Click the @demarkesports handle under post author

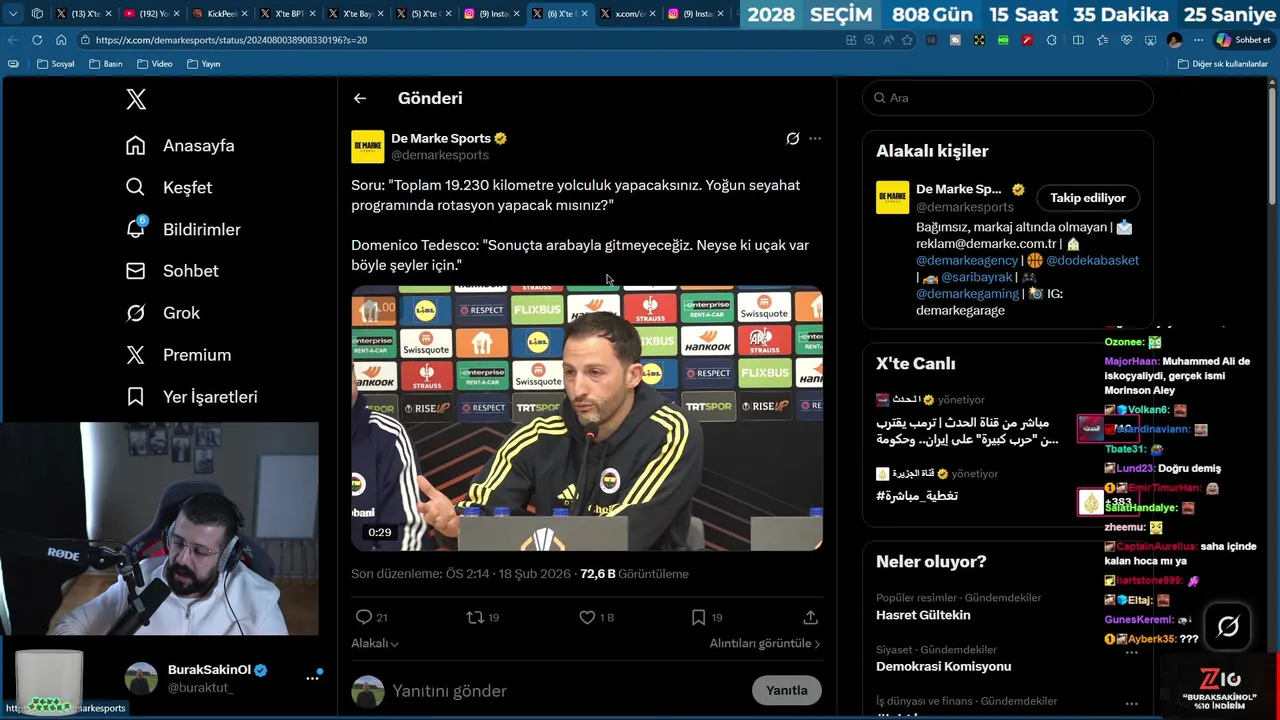coord(440,155)
